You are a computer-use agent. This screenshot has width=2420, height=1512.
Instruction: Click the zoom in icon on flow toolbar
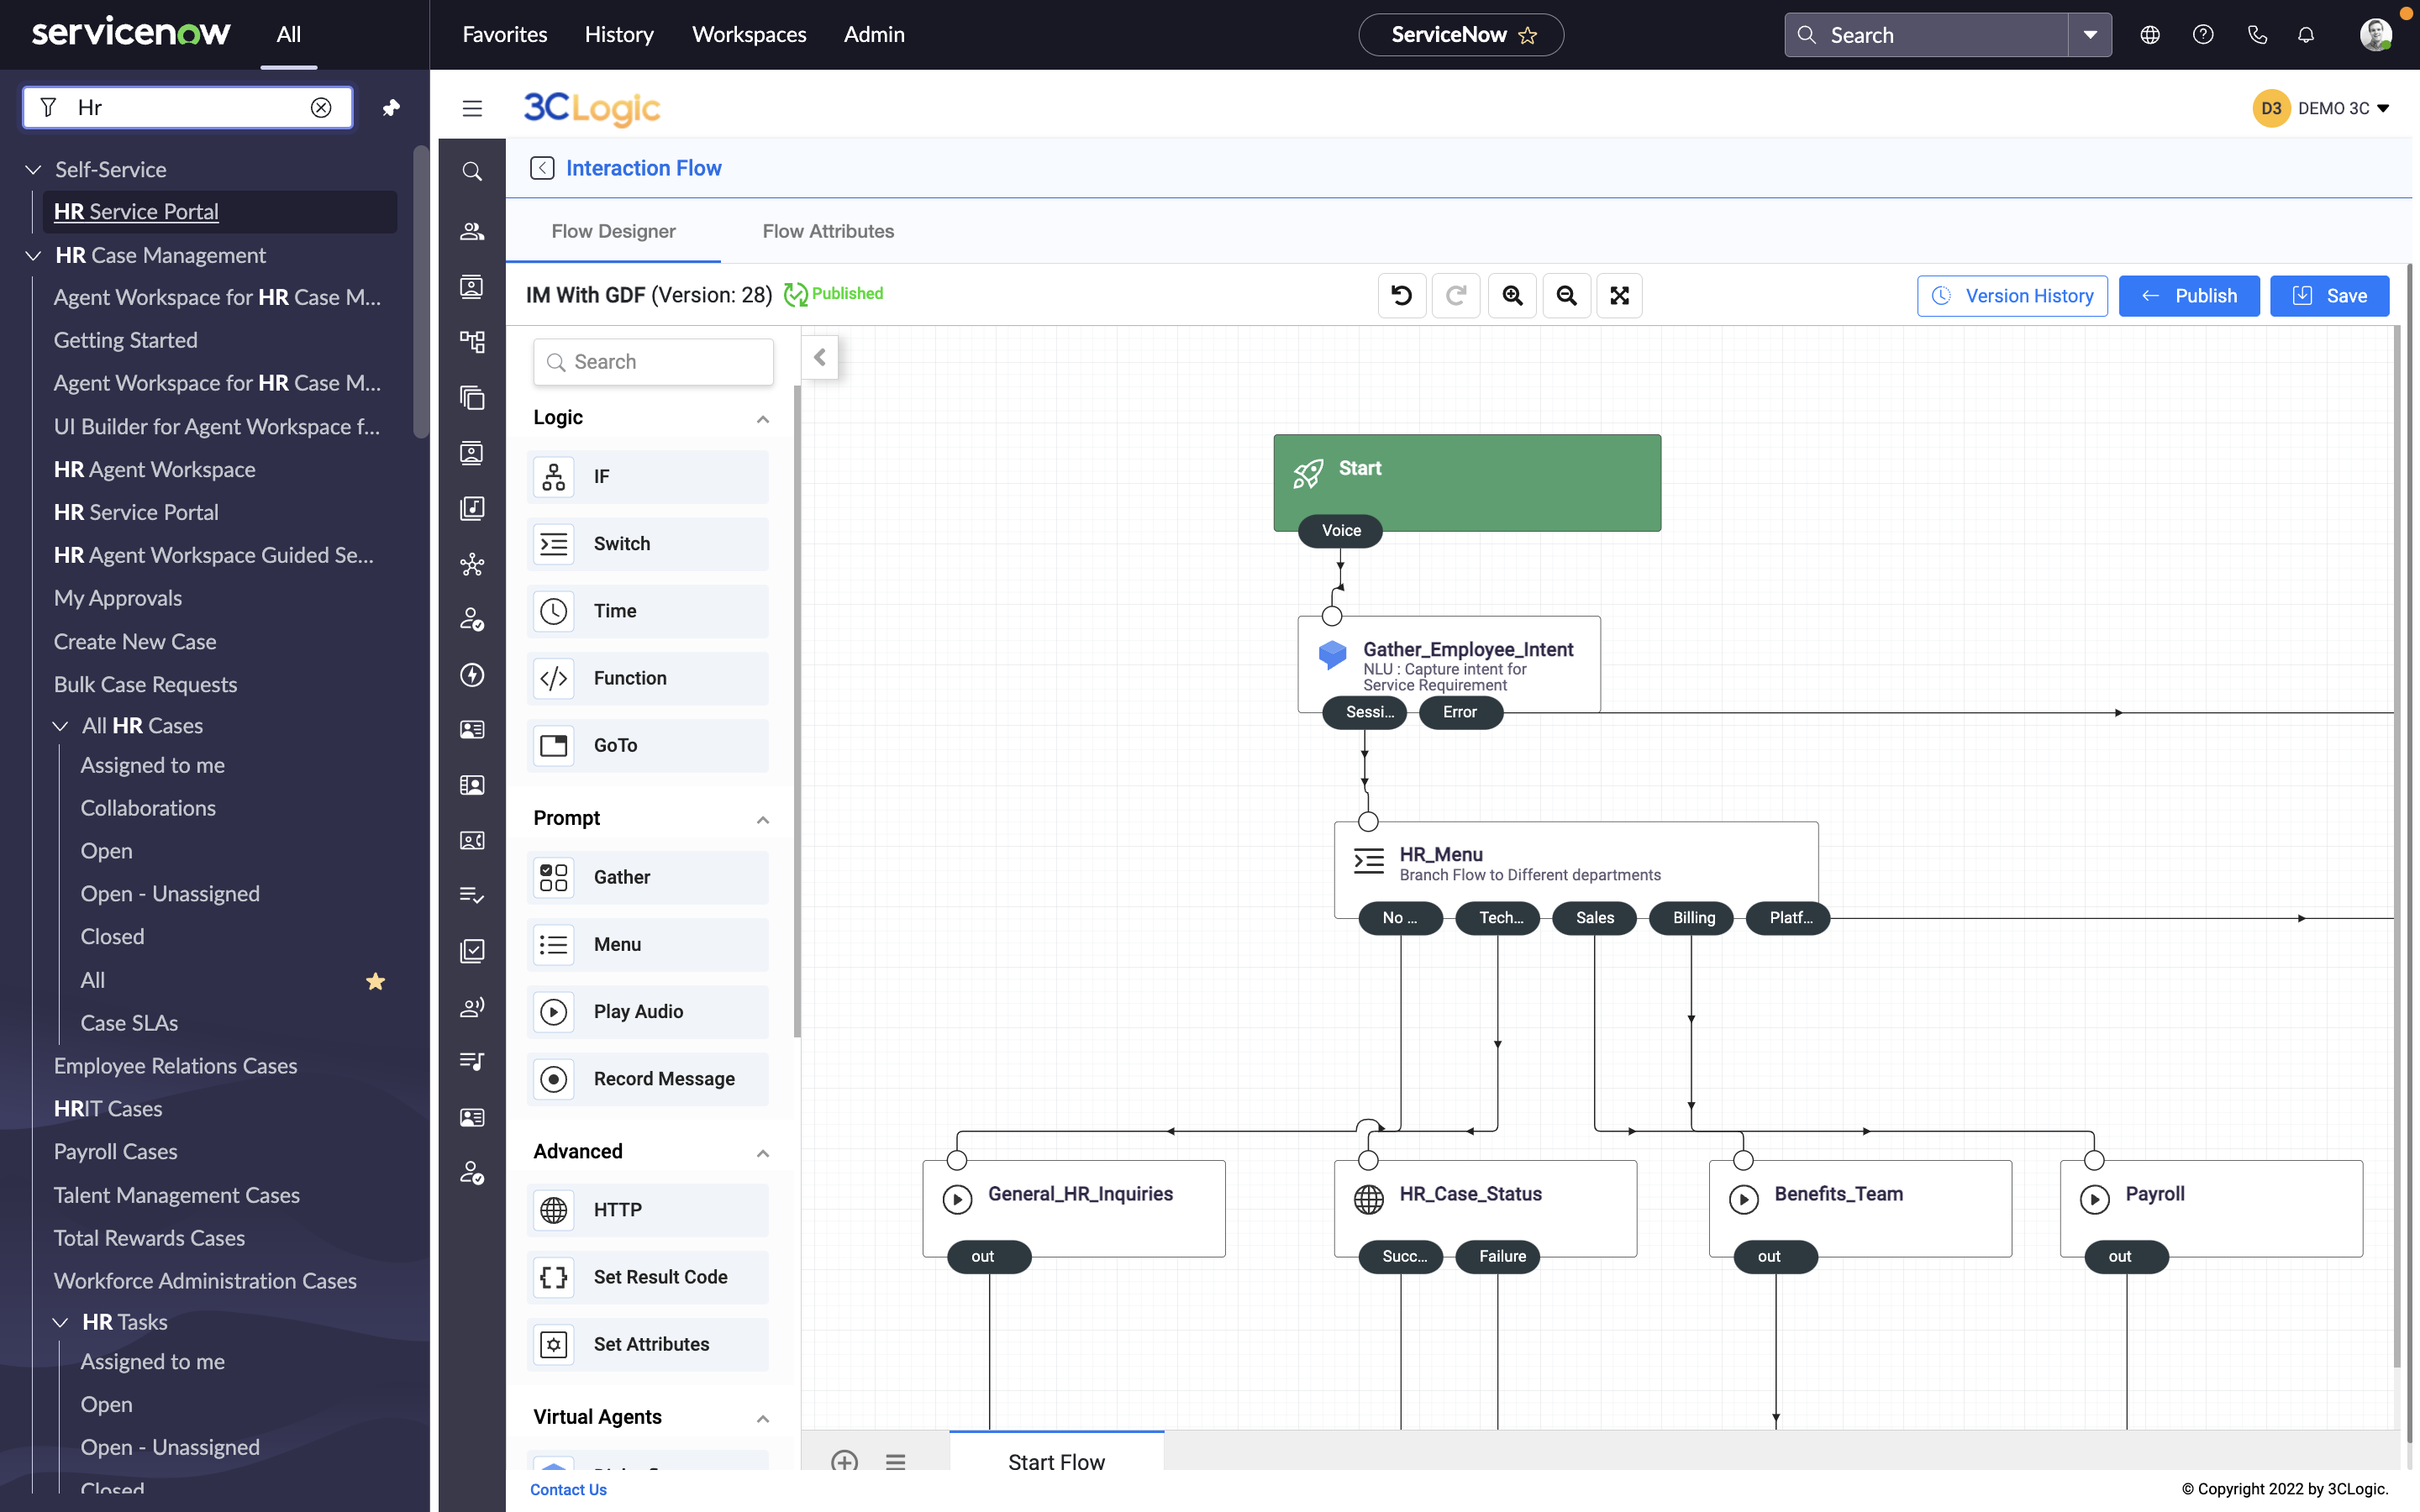(1511, 294)
